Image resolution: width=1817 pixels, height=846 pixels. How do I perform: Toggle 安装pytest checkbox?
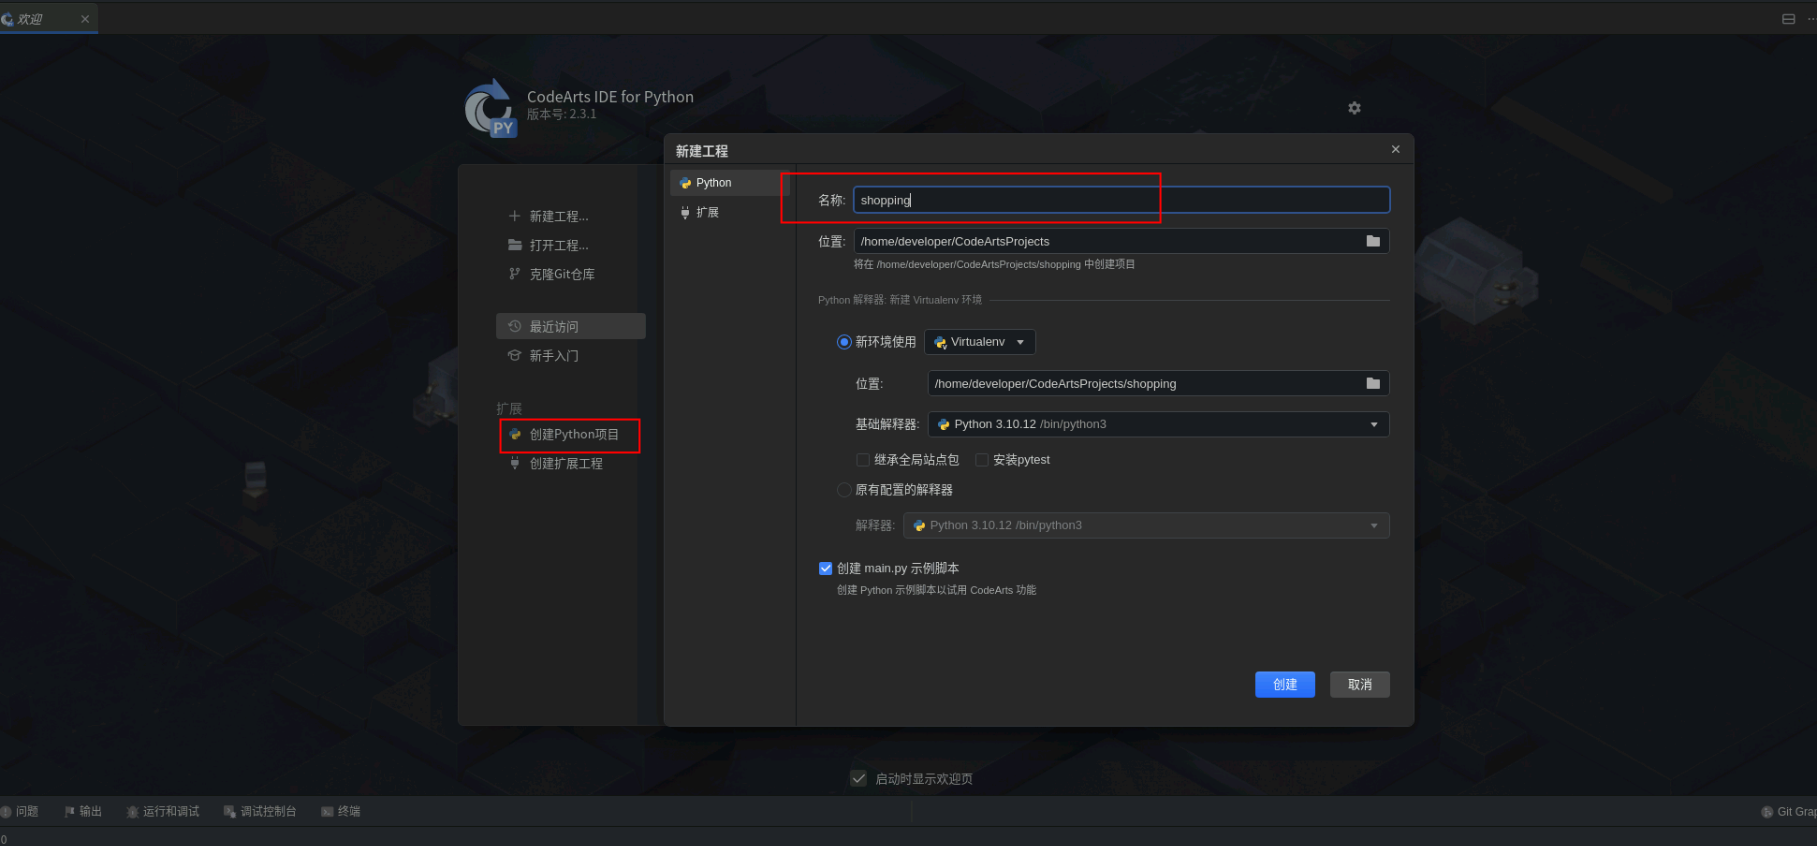pyautogui.click(x=982, y=460)
